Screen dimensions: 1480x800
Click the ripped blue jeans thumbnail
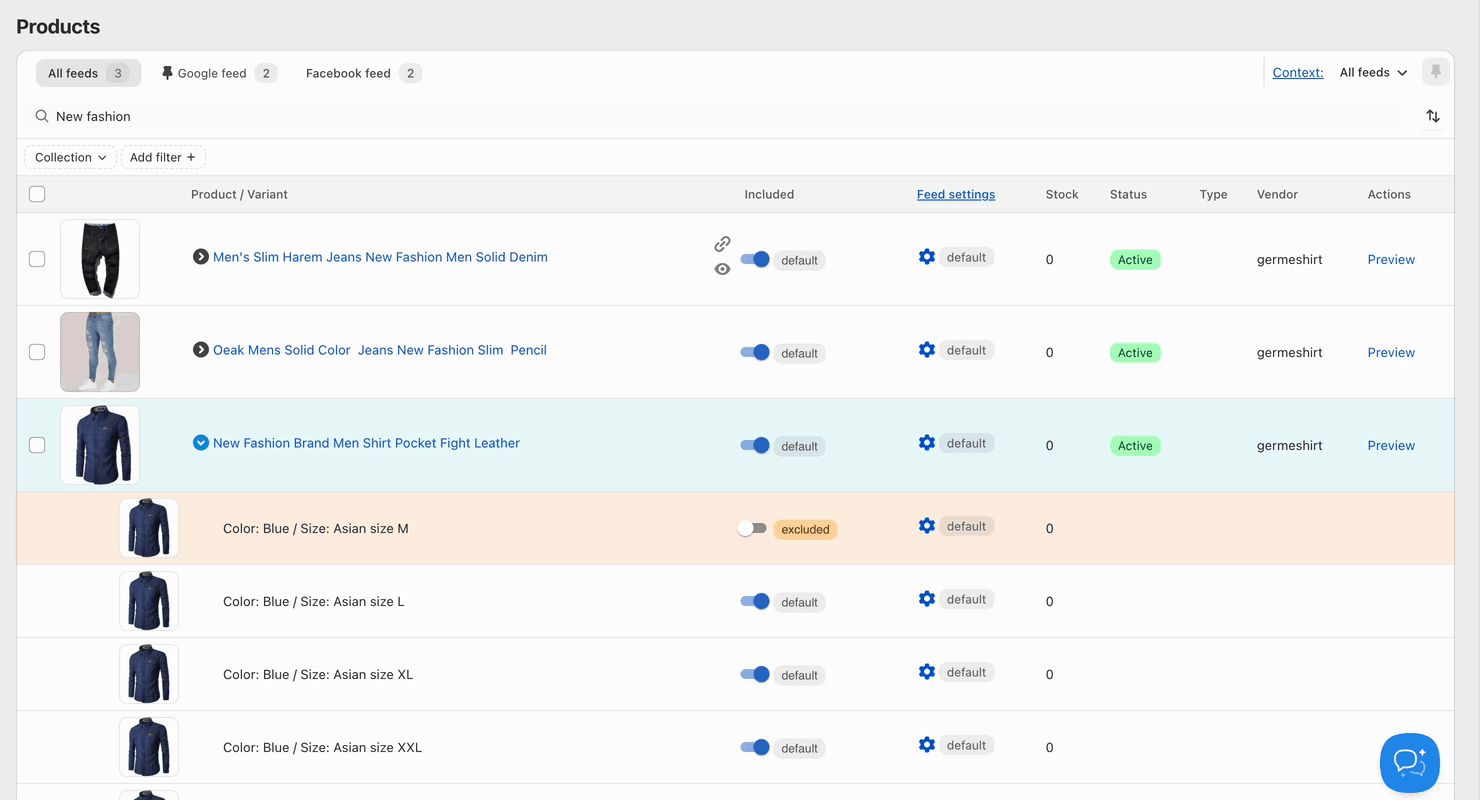coord(100,352)
